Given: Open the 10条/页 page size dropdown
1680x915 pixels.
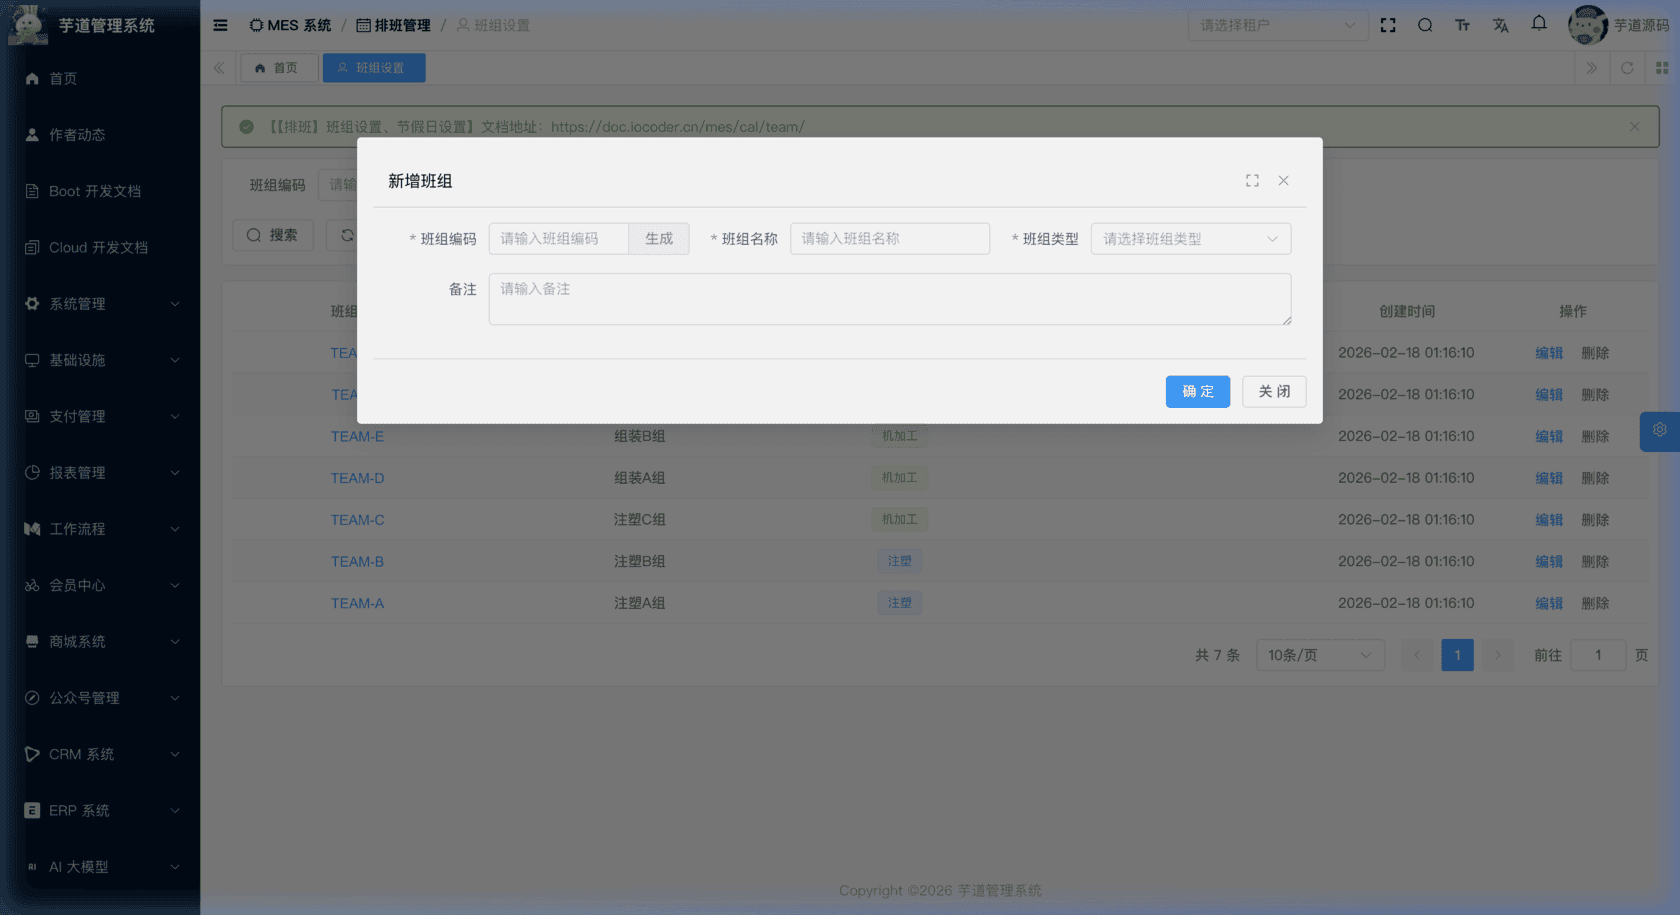Looking at the screenshot, I should [1319, 655].
